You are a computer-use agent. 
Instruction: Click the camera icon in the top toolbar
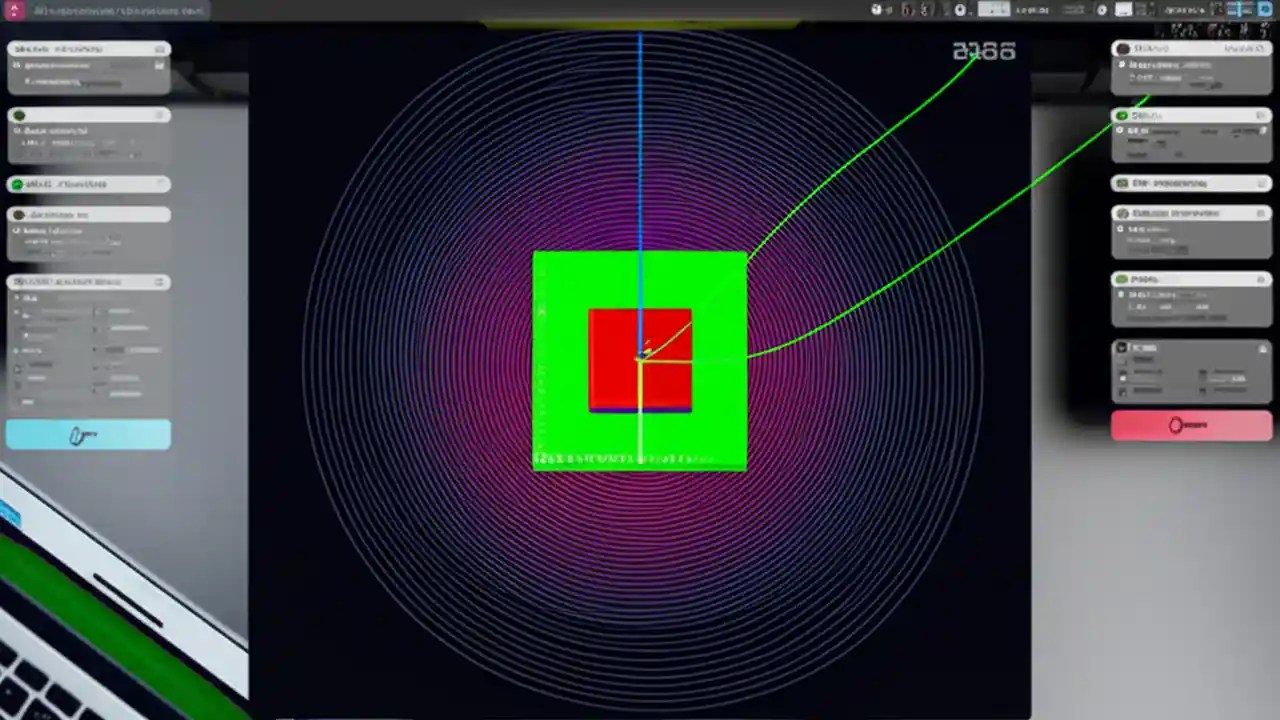(960, 10)
